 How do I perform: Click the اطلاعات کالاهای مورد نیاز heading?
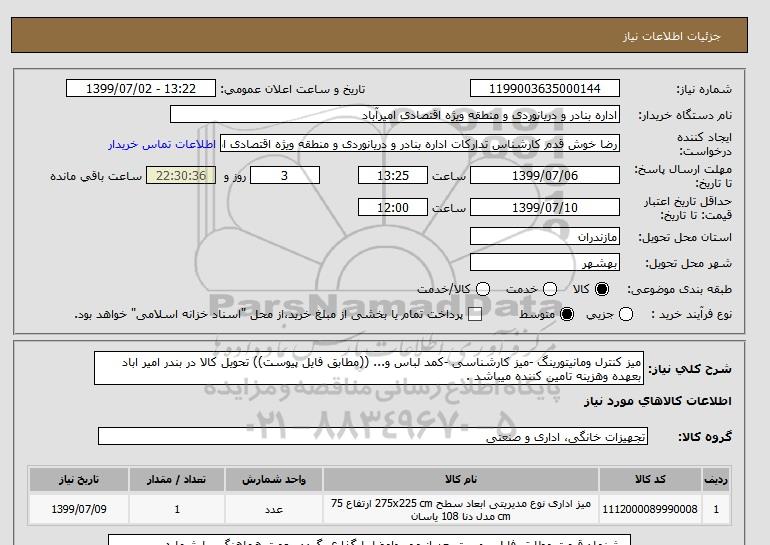tap(658, 401)
